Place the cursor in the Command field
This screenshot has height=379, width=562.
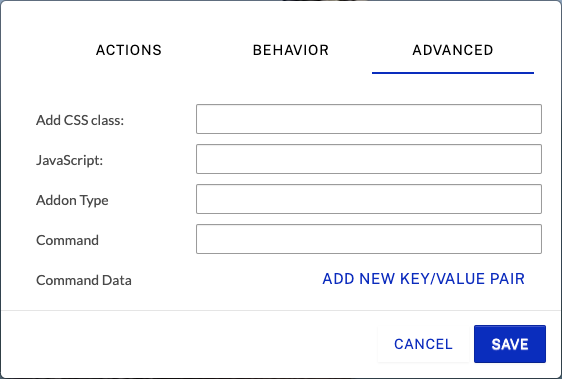click(x=369, y=239)
